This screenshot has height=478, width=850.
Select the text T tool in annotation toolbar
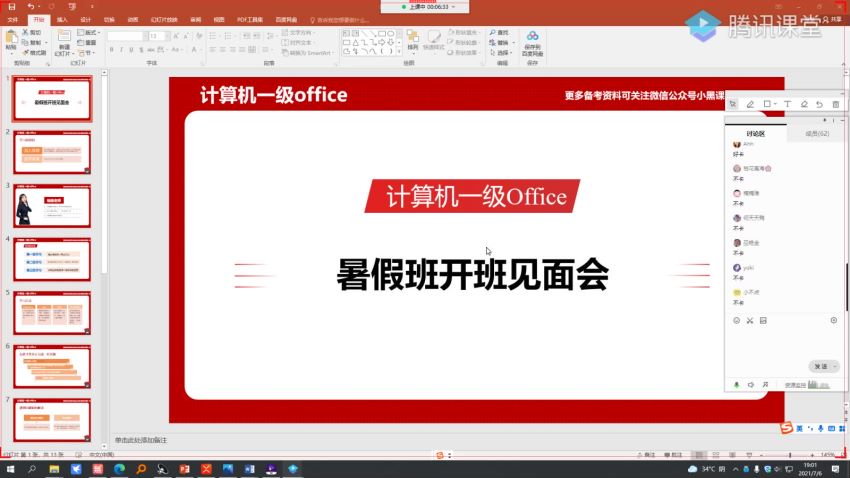[788, 104]
